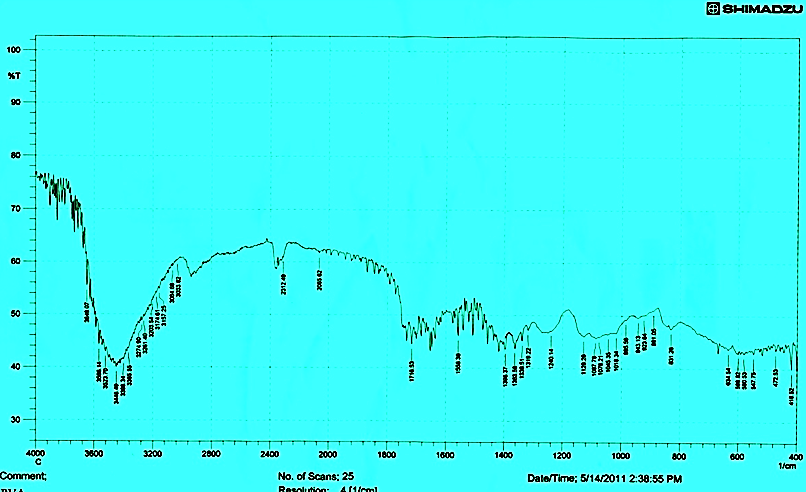This screenshot has width=806, height=492.
Task: Click the 1000 x-axis tick value
Action: (x=620, y=455)
